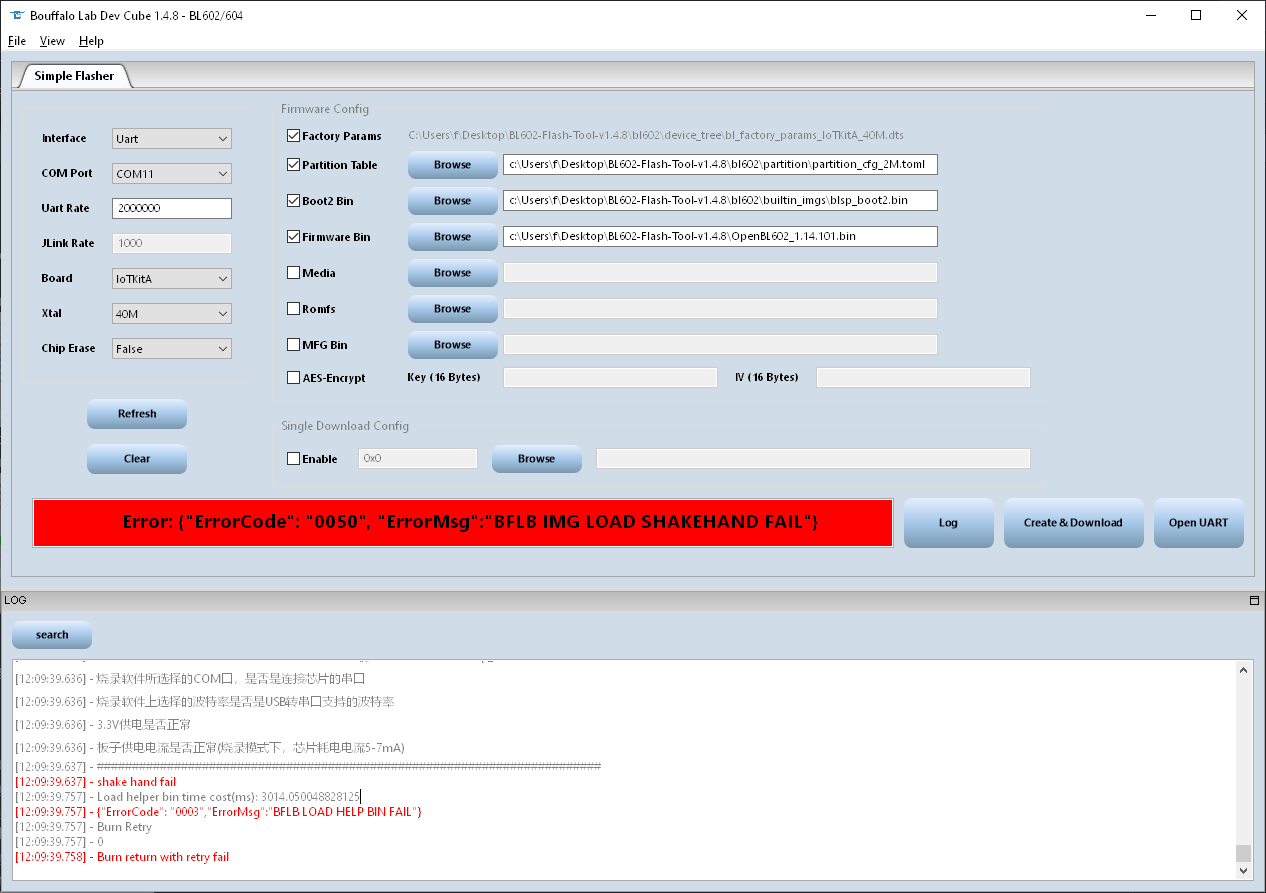Click the AES IV (16 Bytes) field
This screenshot has width=1266, height=893.
click(923, 378)
